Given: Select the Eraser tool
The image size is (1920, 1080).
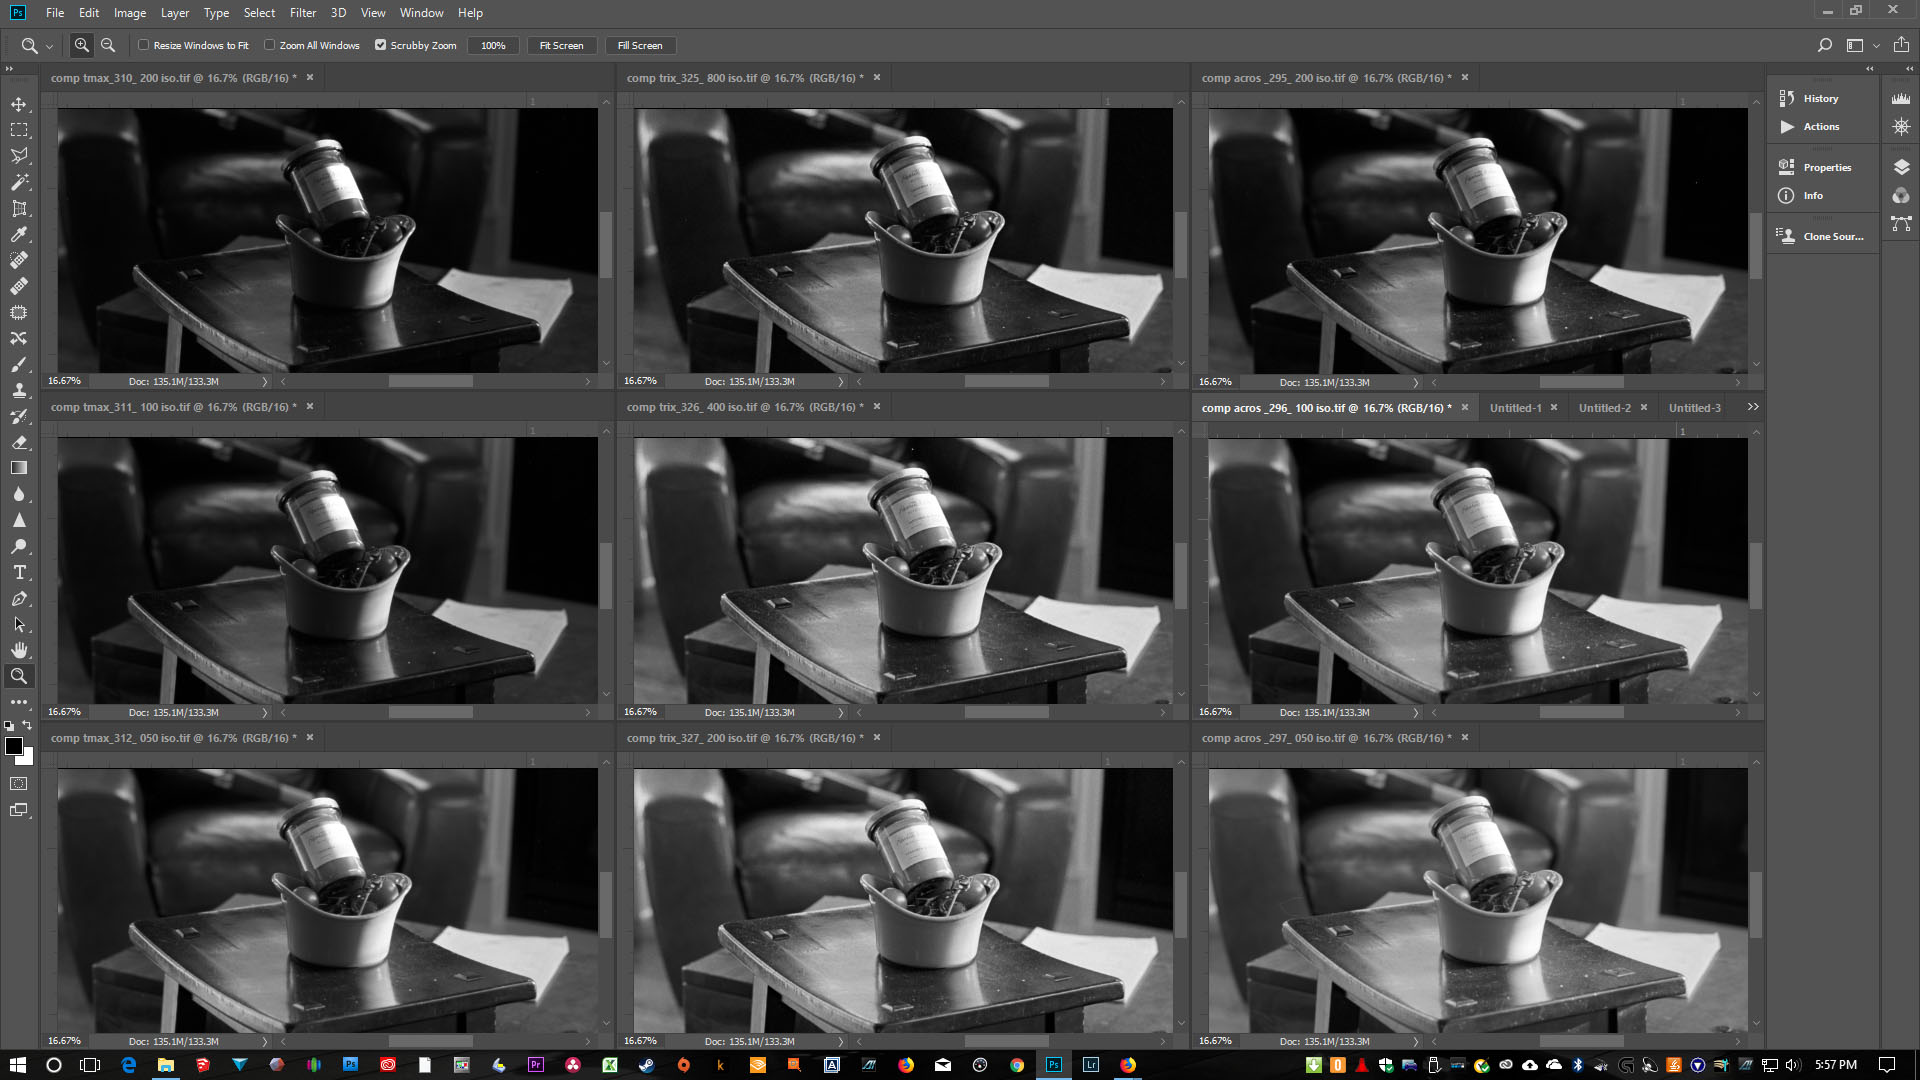Looking at the screenshot, I should [x=19, y=442].
